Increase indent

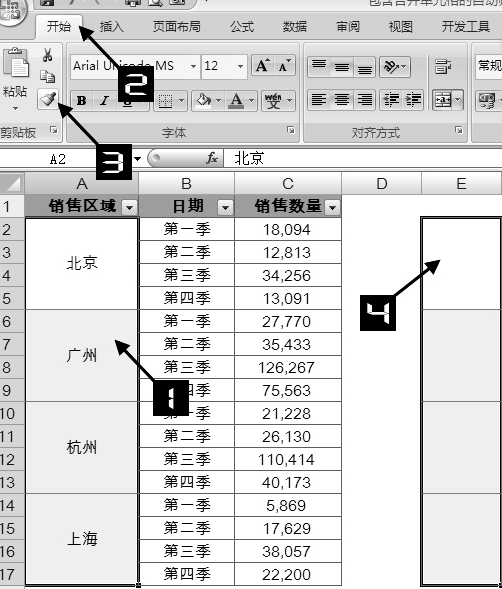point(413,100)
